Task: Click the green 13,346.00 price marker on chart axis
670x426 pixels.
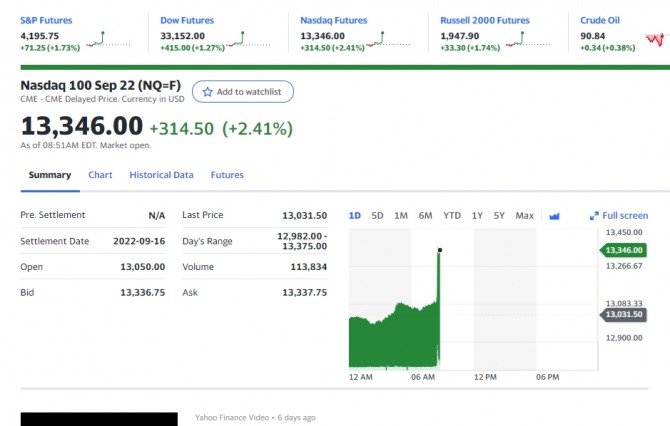Action: (624, 250)
